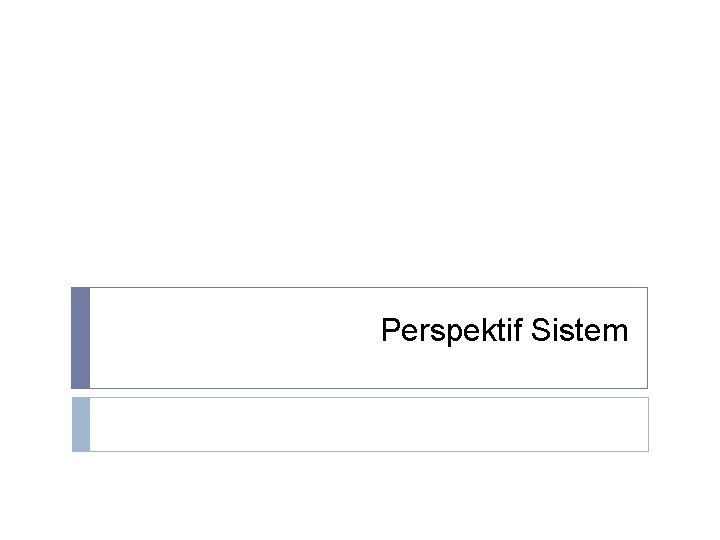Image resolution: width=720 pixels, height=540 pixels.
Task: Click the top of the dark accent bar
Action: point(81,294)
